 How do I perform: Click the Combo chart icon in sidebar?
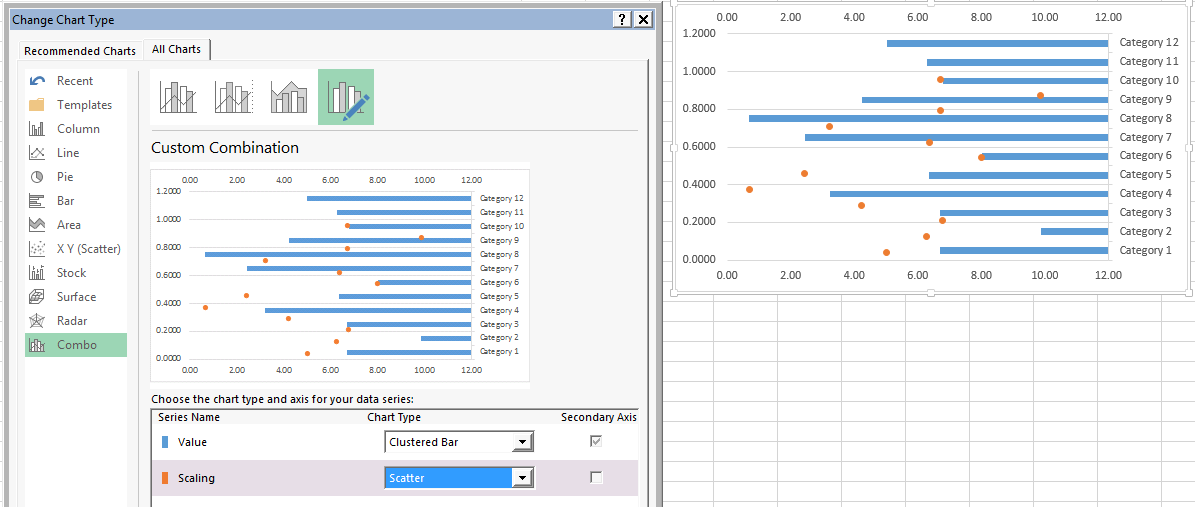37,345
